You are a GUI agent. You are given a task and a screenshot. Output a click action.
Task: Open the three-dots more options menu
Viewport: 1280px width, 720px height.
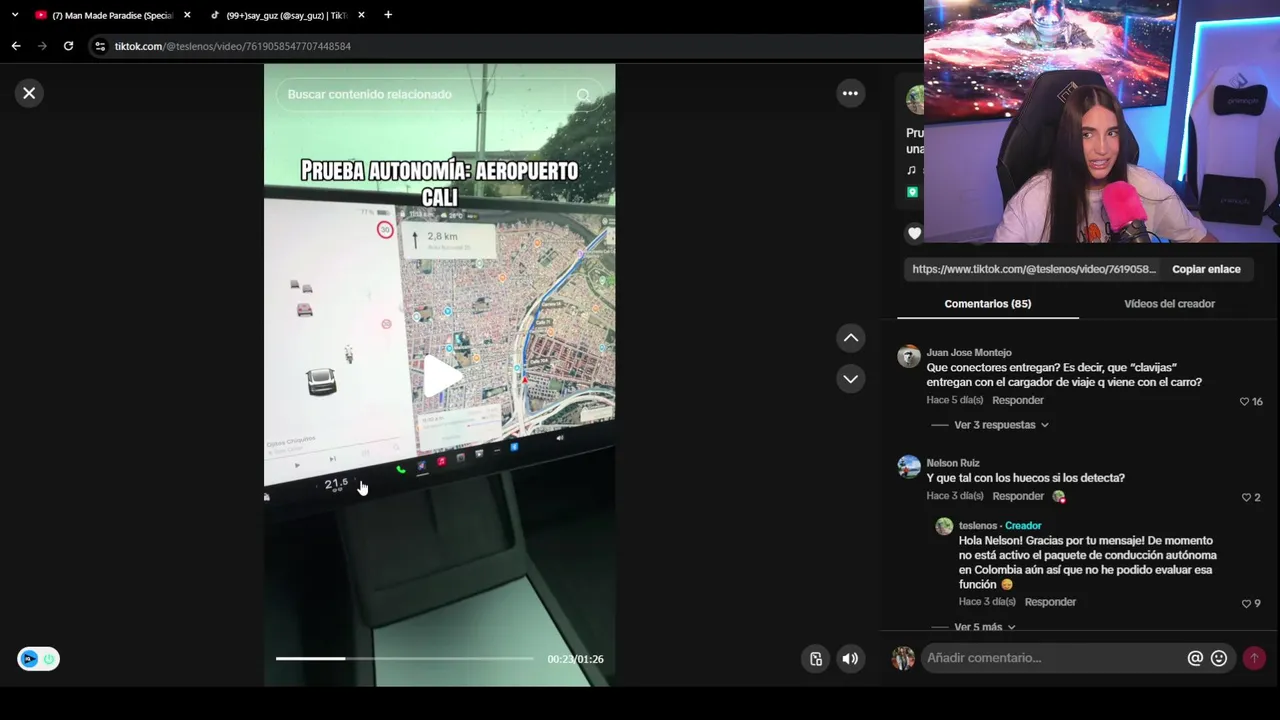tap(850, 93)
